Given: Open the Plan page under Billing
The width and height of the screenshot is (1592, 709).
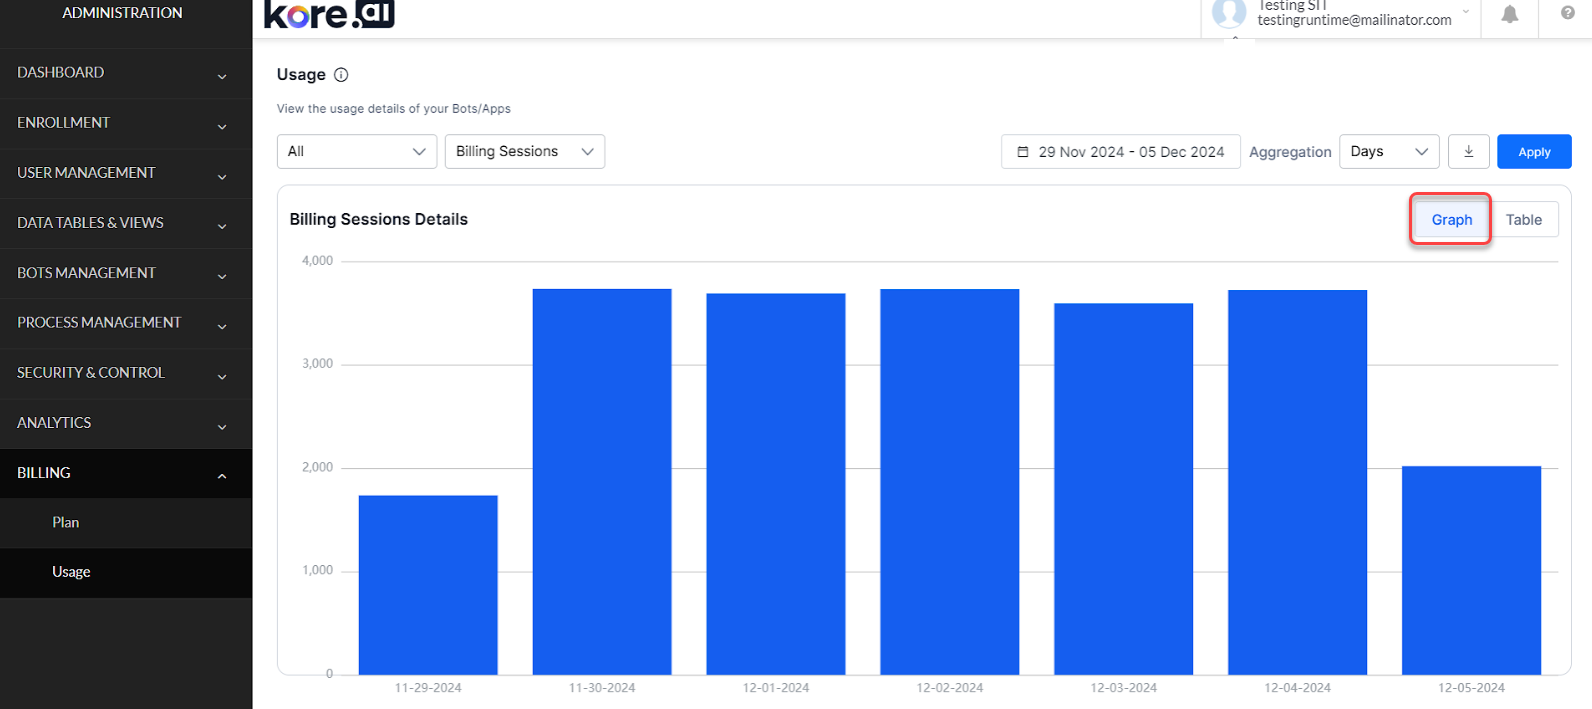Looking at the screenshot, I should [66, 523].
